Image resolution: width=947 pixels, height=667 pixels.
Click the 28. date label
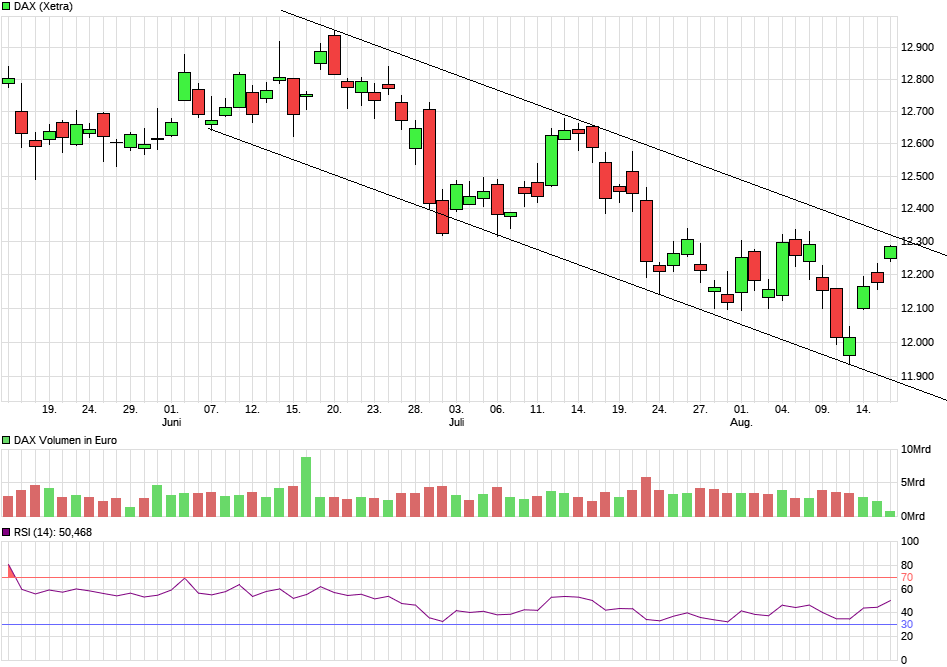click(415, 409)
